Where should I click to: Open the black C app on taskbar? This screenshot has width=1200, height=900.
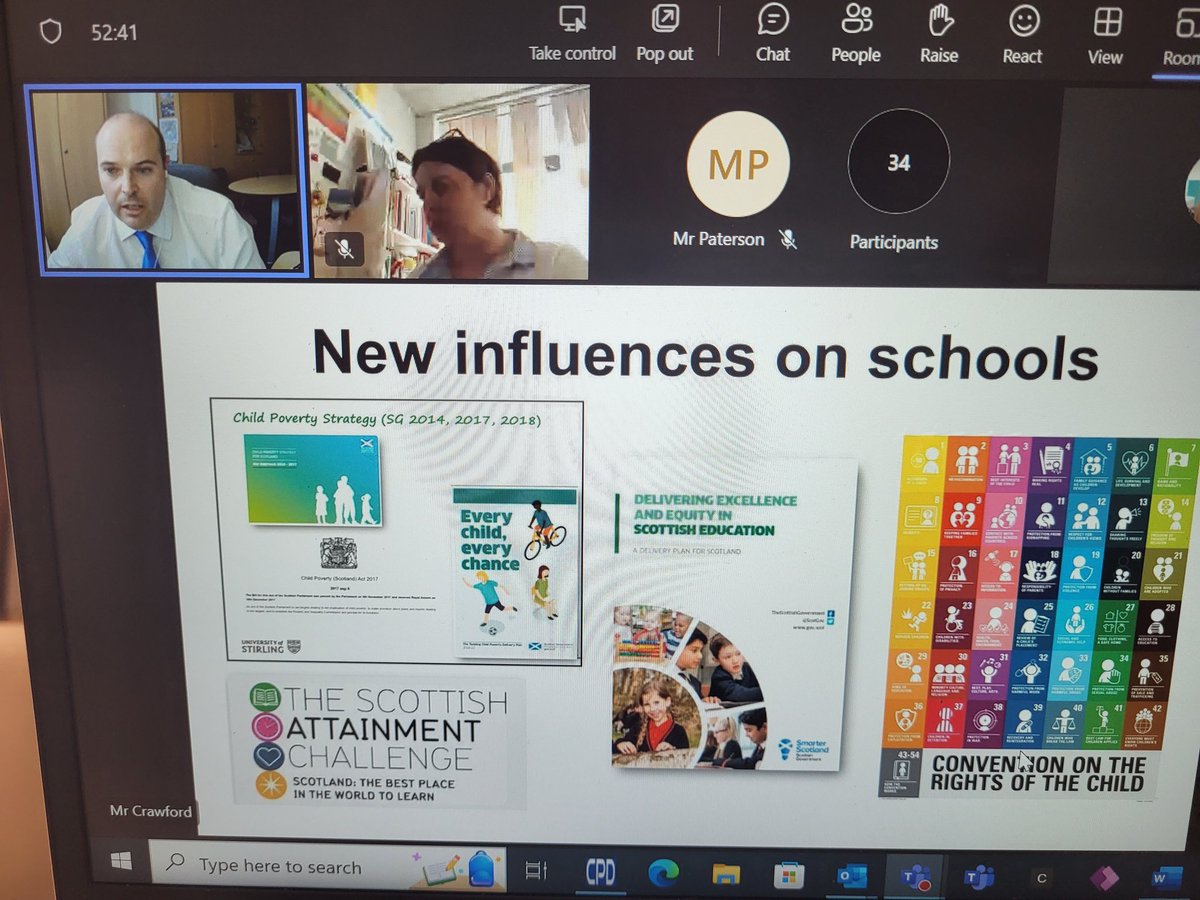coord(1041,878)
